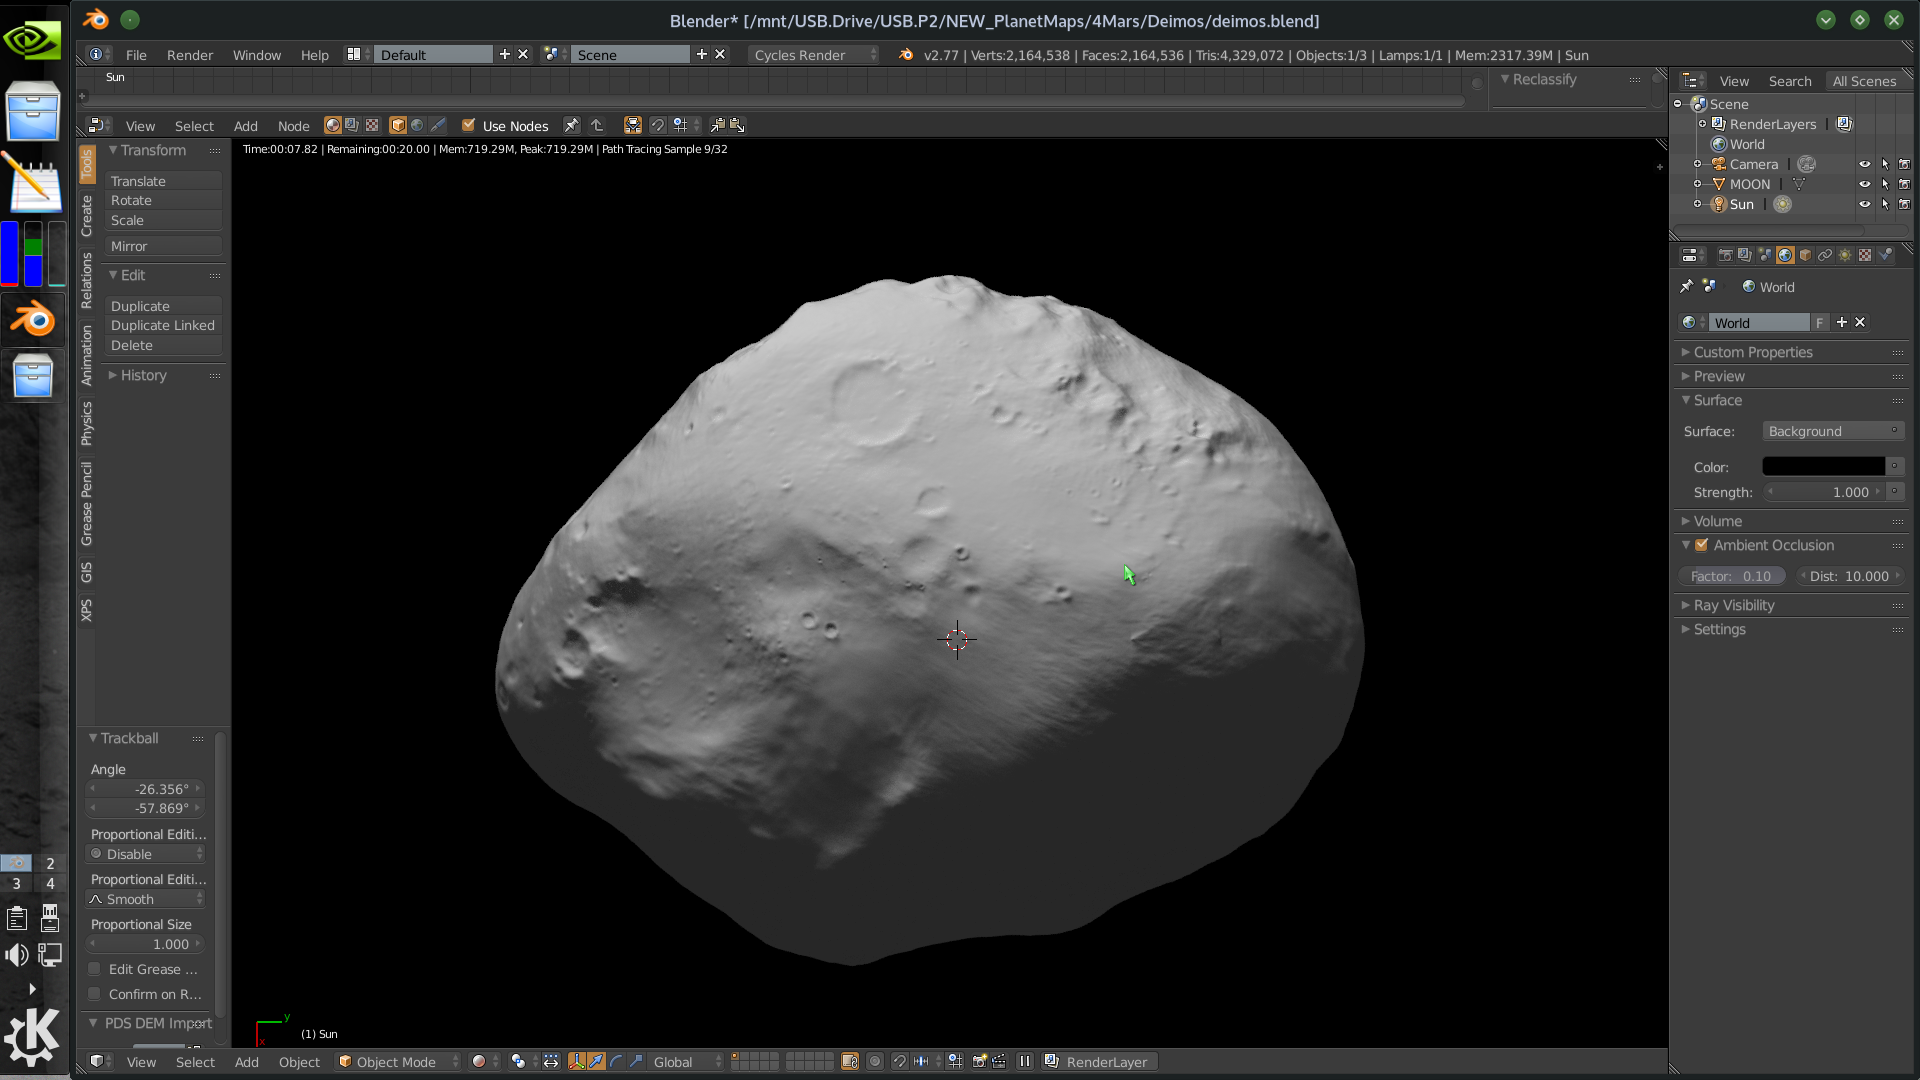
Task: Launch Blender from the desktop dock
Action: [33, 320]
